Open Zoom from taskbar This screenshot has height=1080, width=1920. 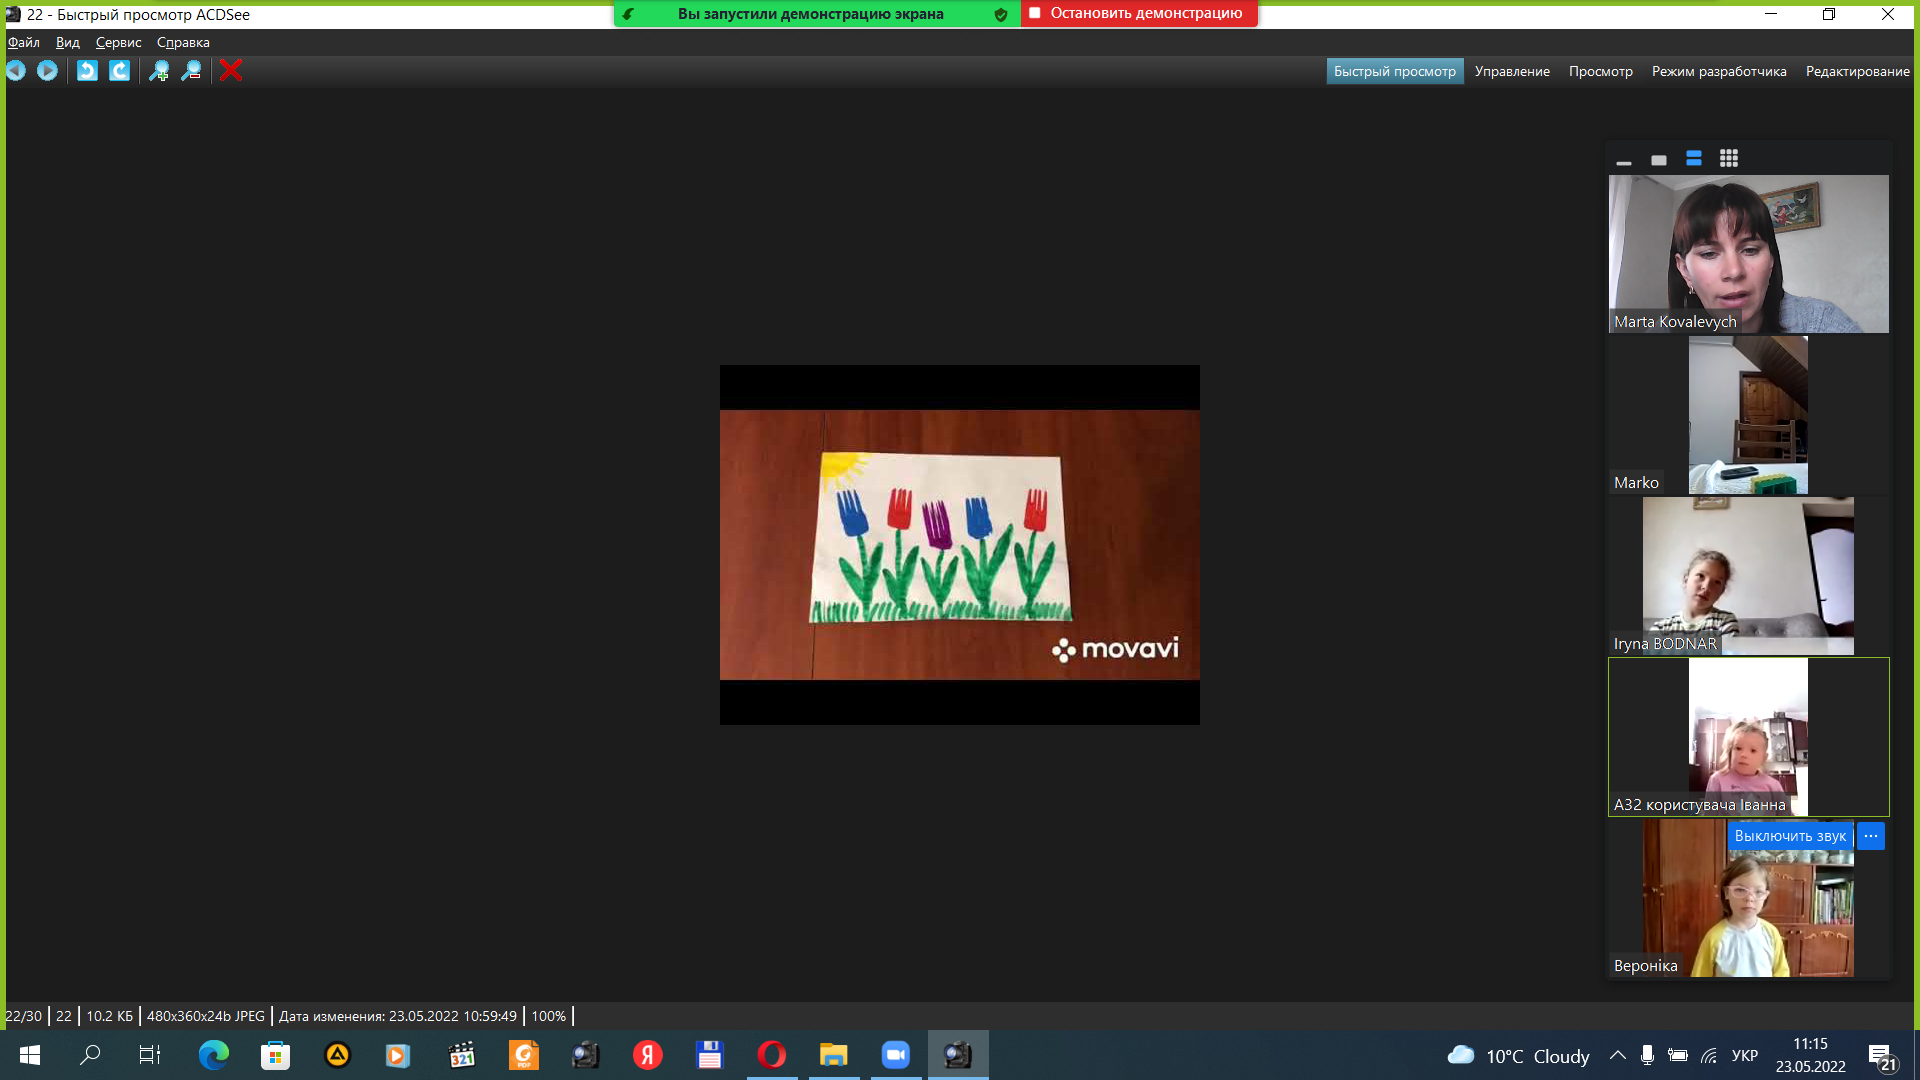pyautogui.click(x=895, y=1055)
